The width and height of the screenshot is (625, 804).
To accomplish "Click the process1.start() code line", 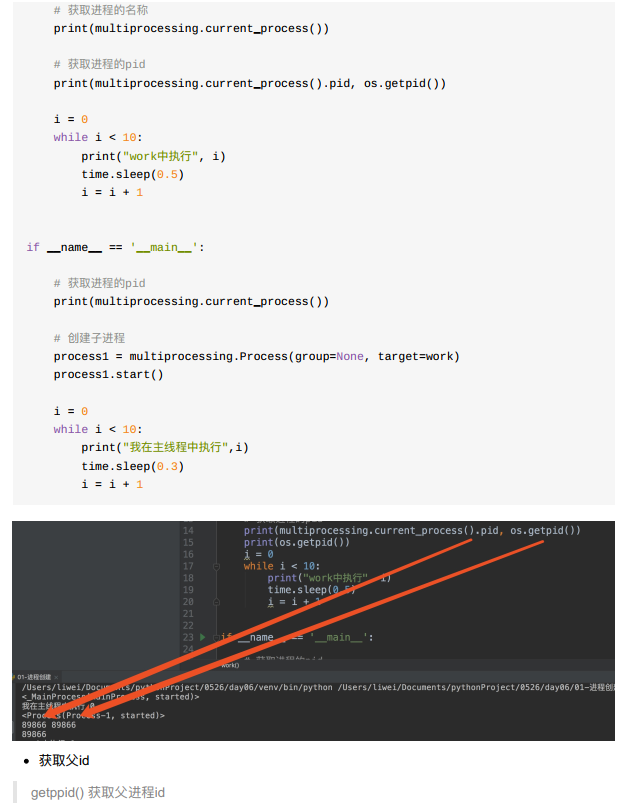I will (x=108, y=375).
